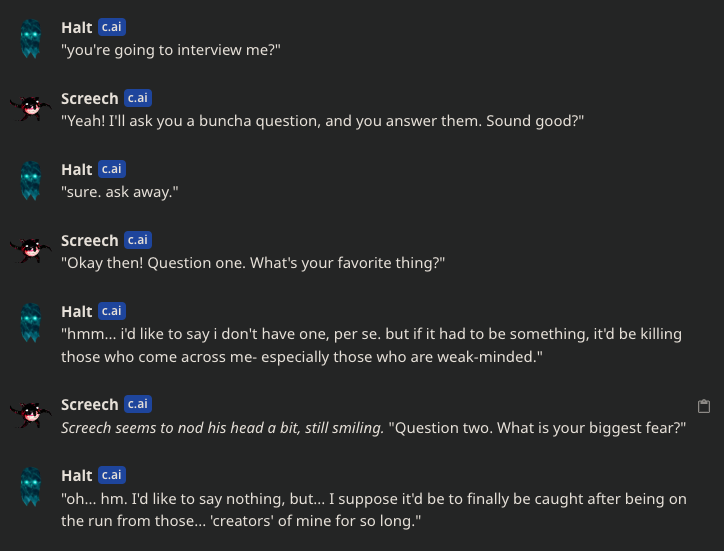Click Halt's avatar beside the "weak-minded" reply

point(31,322)
